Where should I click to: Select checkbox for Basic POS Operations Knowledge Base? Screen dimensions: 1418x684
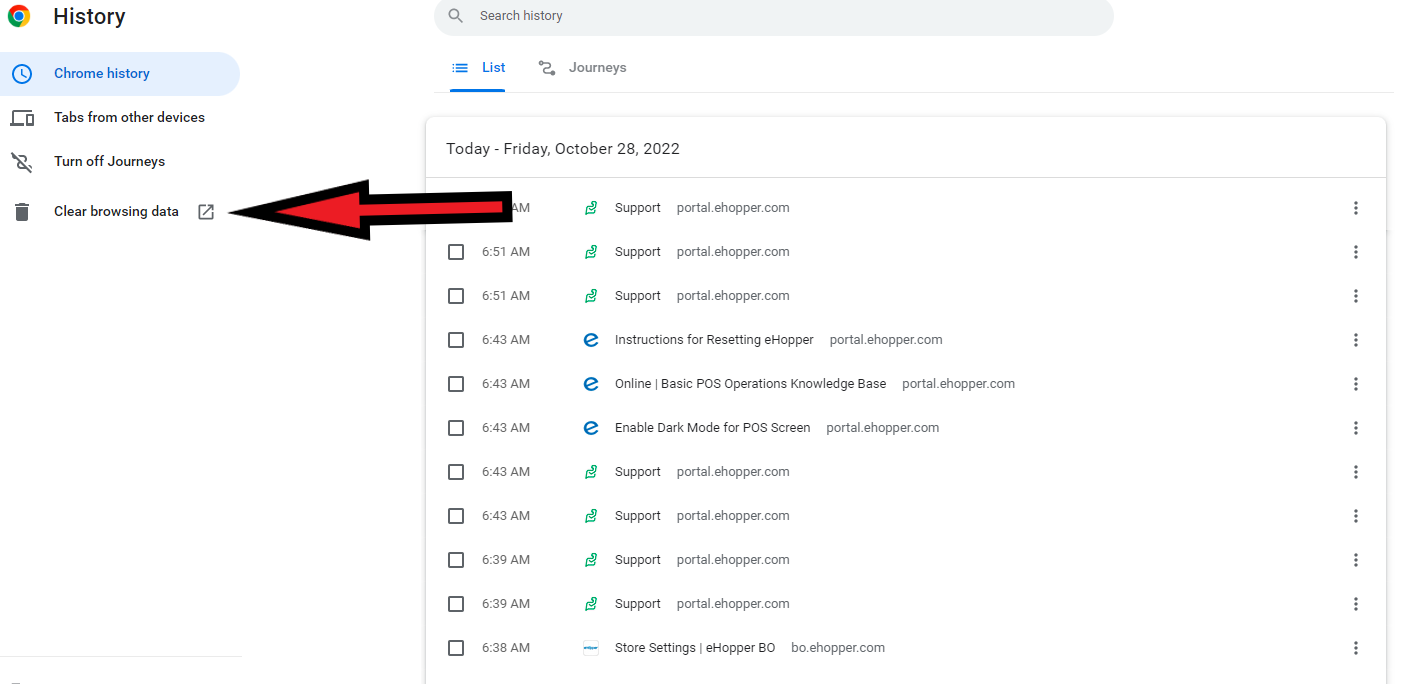[456, 384]
